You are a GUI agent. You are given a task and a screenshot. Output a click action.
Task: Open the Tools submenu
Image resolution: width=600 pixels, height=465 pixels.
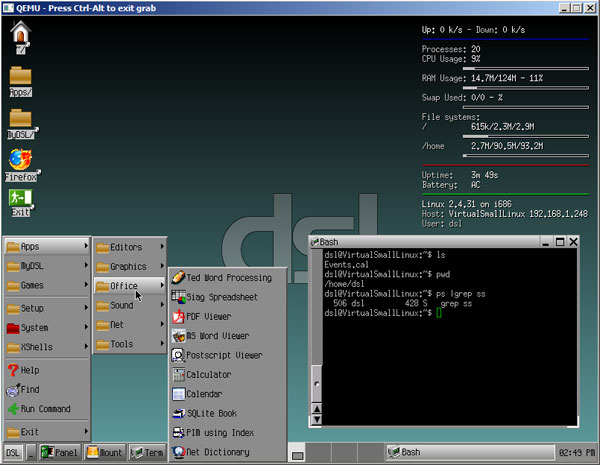click(x=130, y=344)
